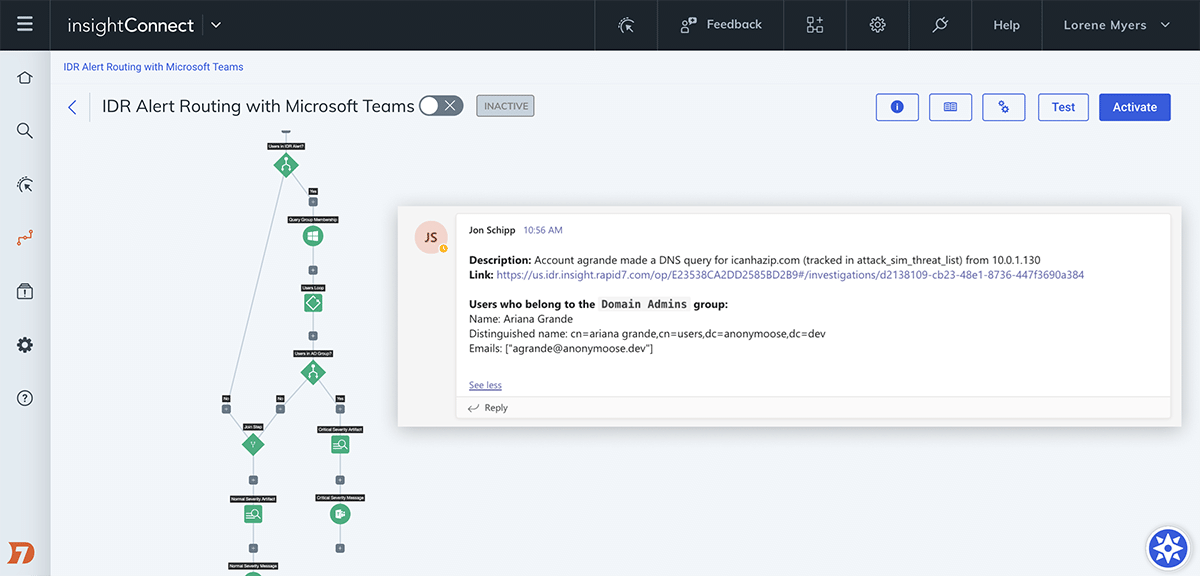Open Help in the top bar
This screenshot has height=576, width=1200.
pyautogui.click(x=1006, y=25)
